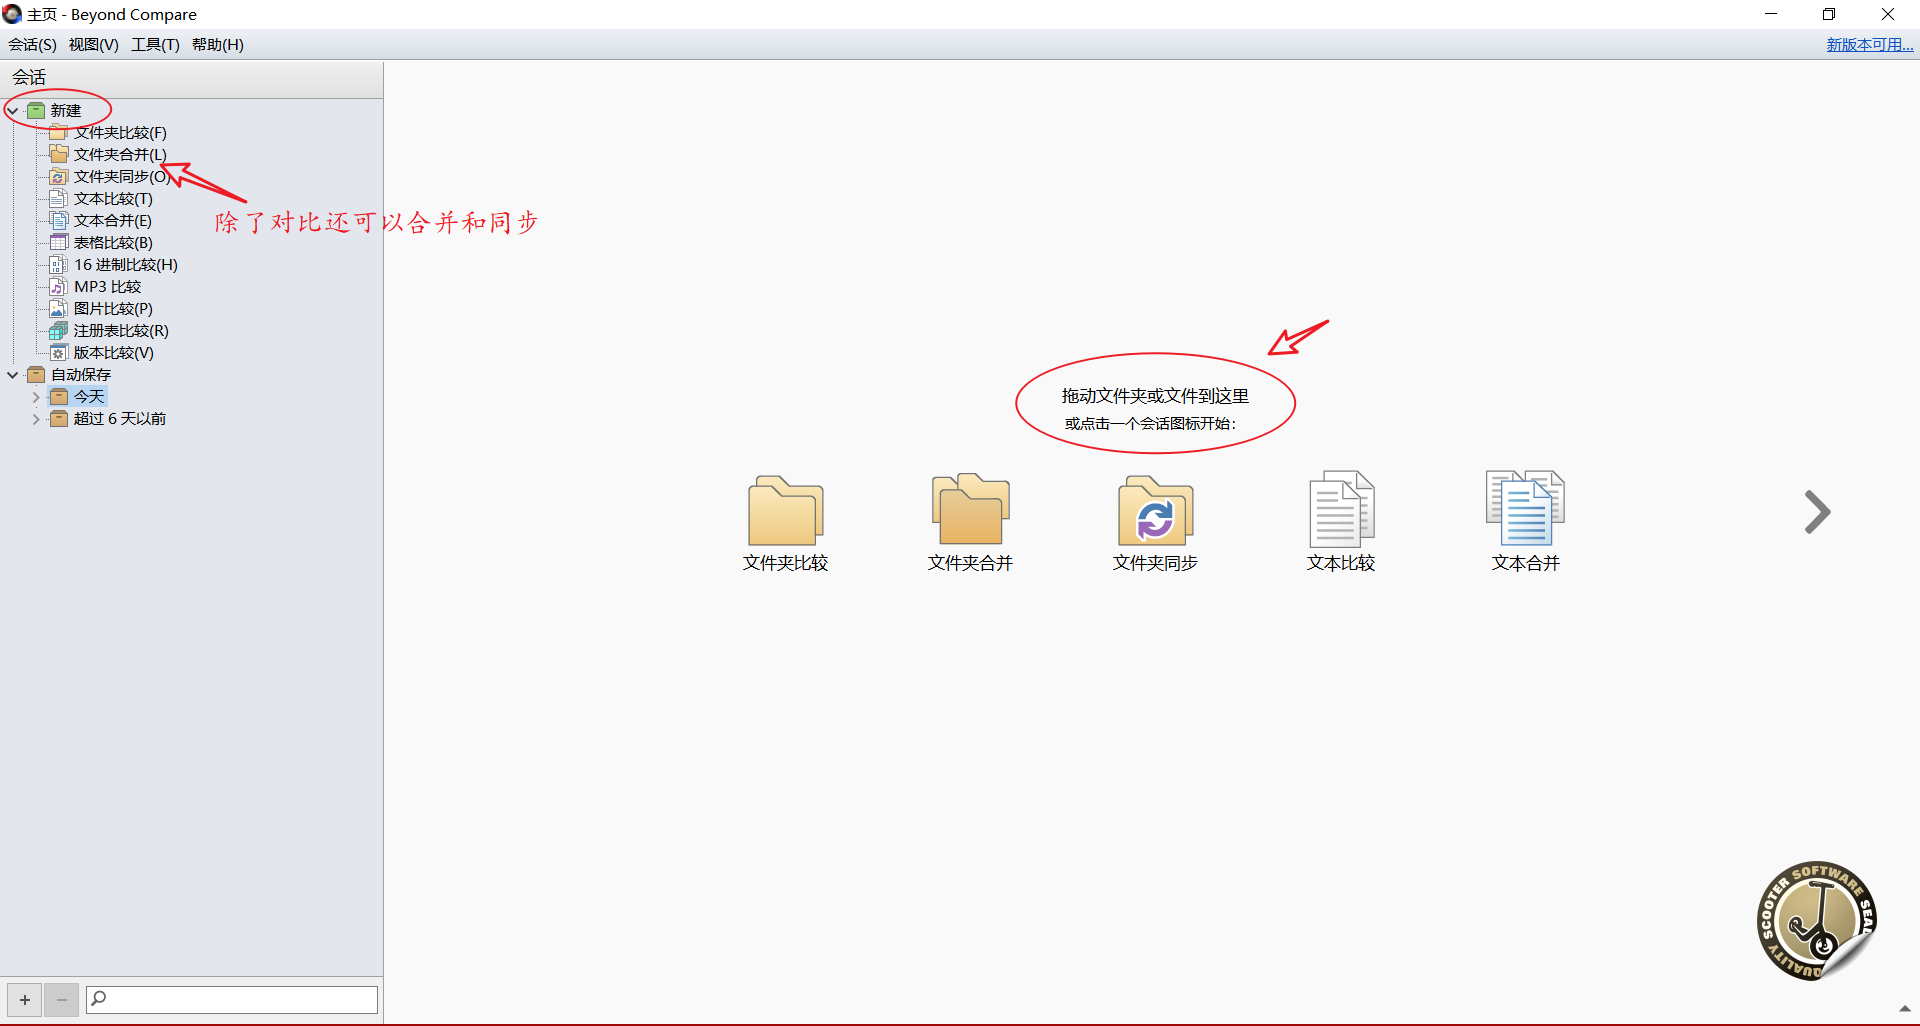Start the 文本比较 large session icon

[x=1341, y=508]
